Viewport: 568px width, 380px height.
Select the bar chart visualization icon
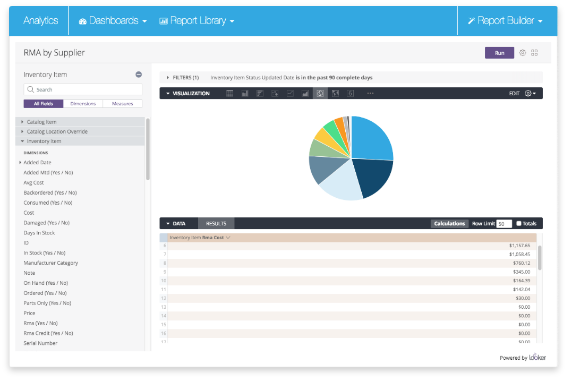point(260,93)
